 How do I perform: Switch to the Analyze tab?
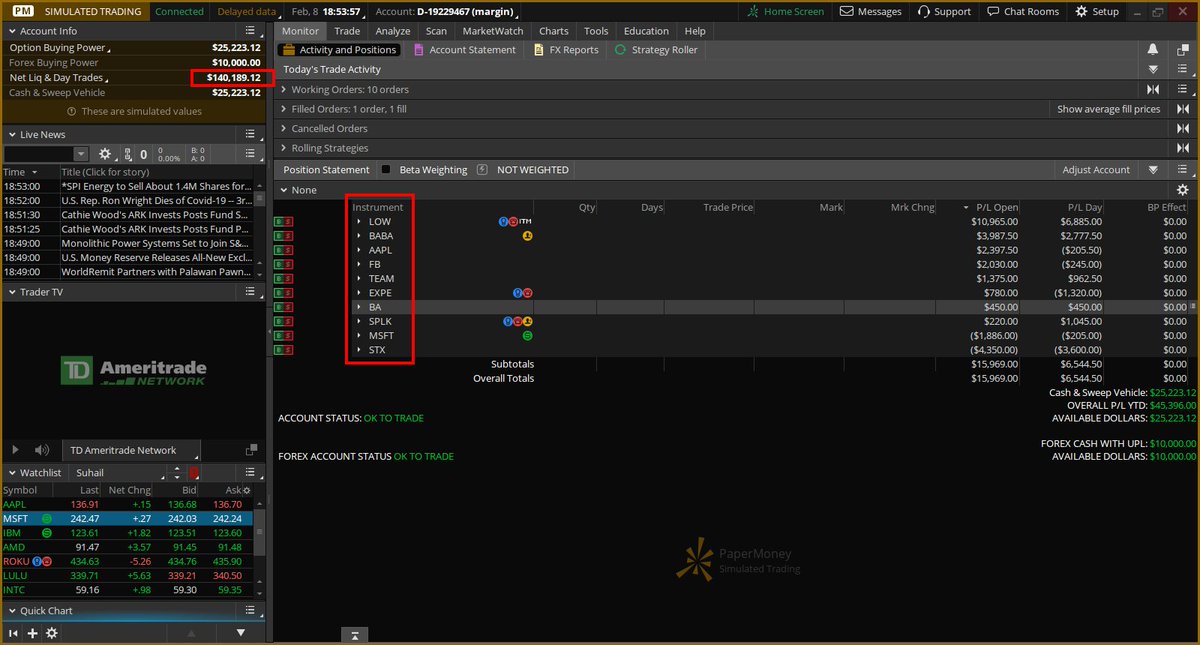[x=393, y=31]
